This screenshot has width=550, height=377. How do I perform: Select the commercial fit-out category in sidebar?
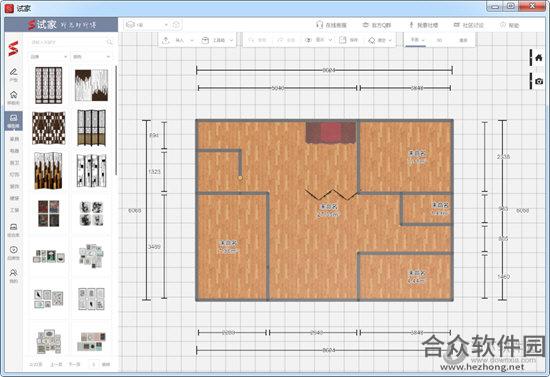(x=14, y=210)
